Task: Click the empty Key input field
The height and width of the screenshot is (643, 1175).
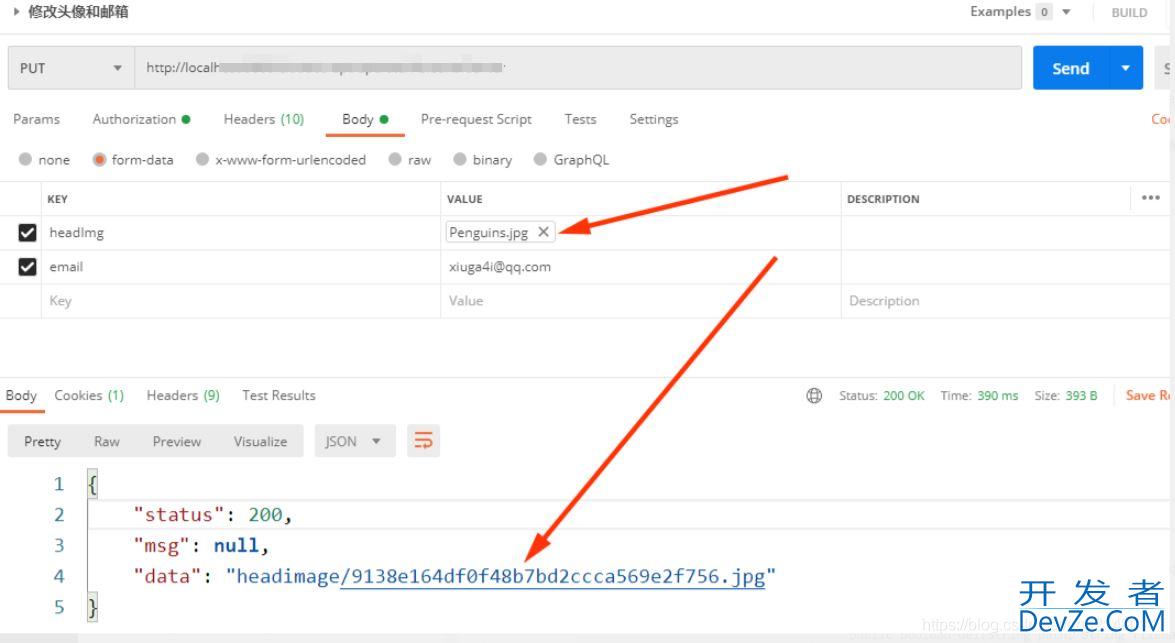Action: tap(241, 301)
